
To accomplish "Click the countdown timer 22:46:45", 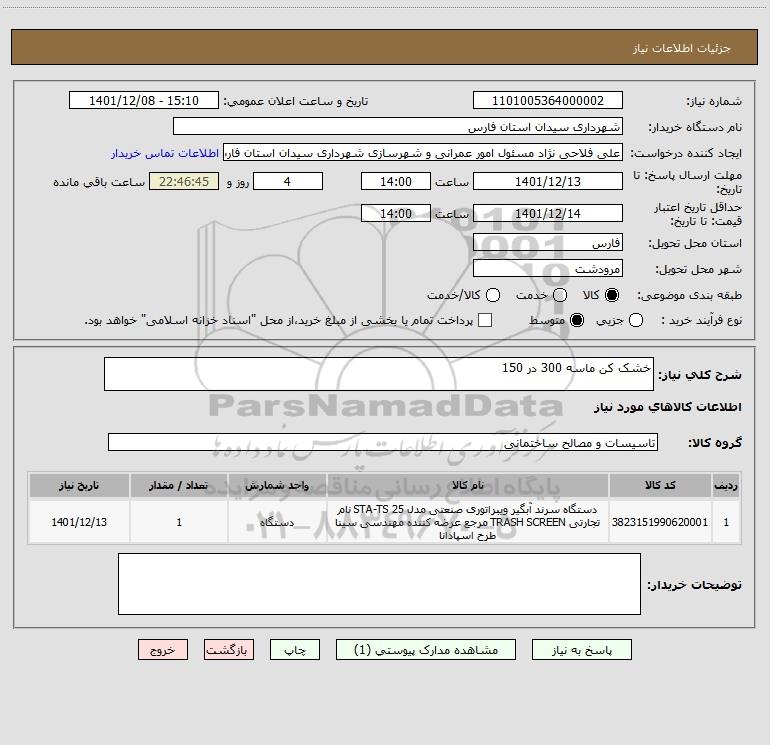I will pyautogui.click(x=184, y=181).
